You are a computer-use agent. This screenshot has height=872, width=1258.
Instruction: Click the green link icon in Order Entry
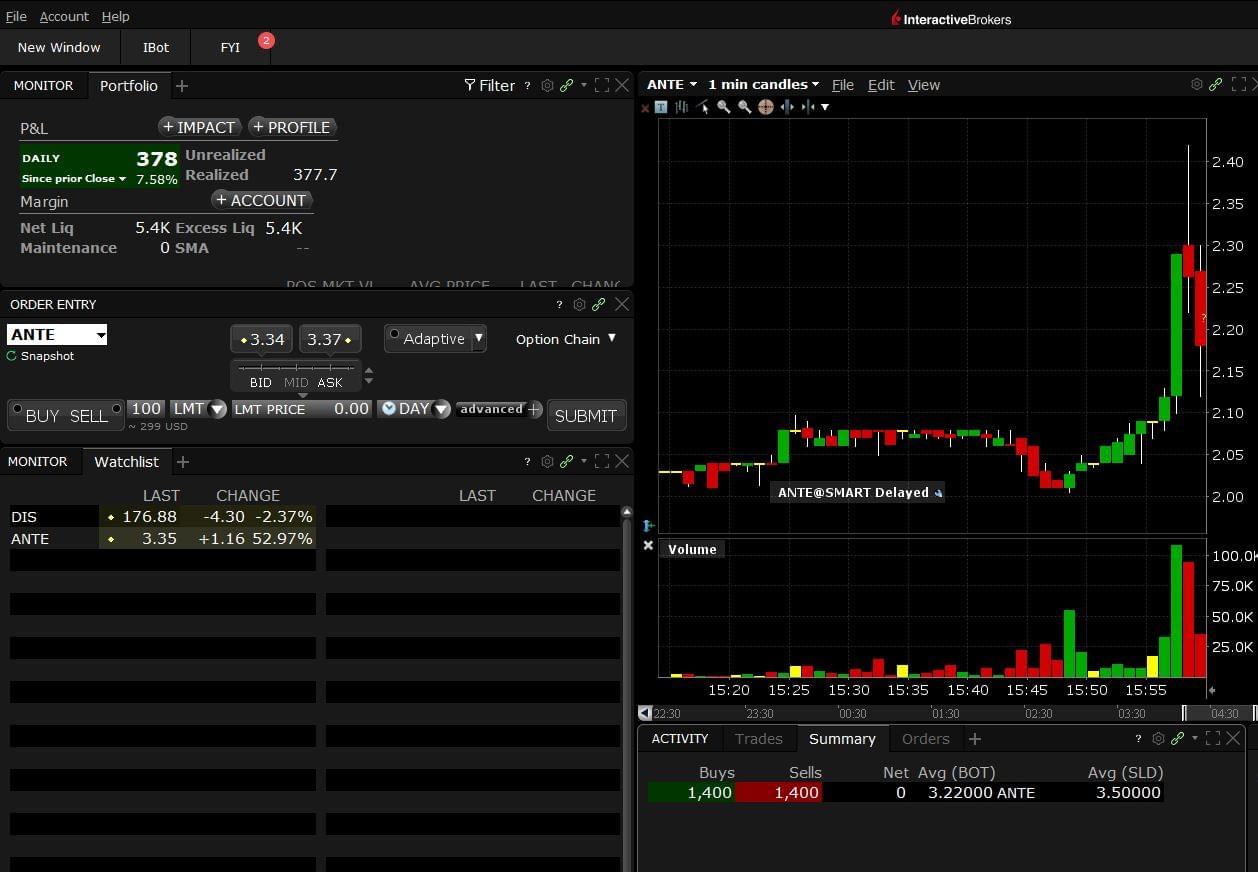click(598, 305)
